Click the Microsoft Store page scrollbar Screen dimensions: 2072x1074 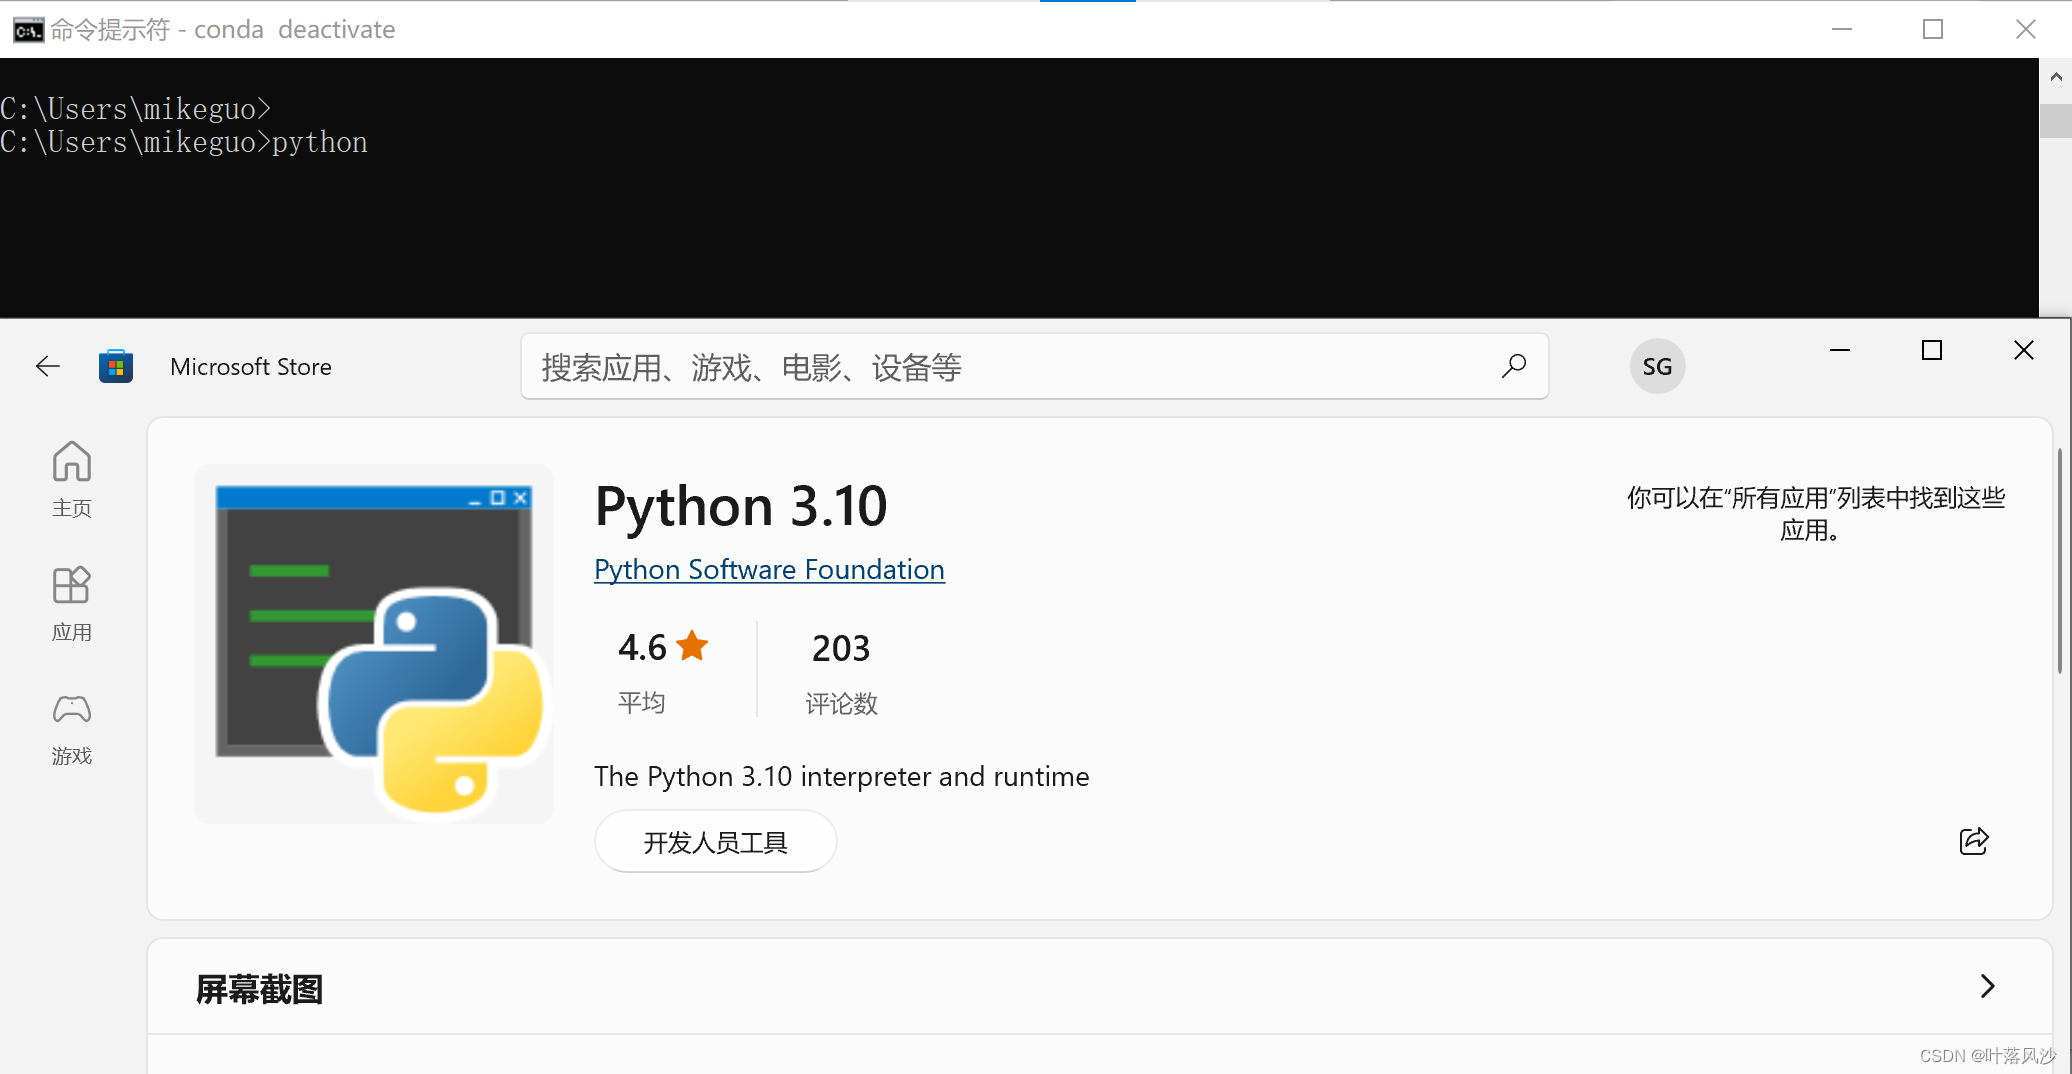[x=2061, y=560]
